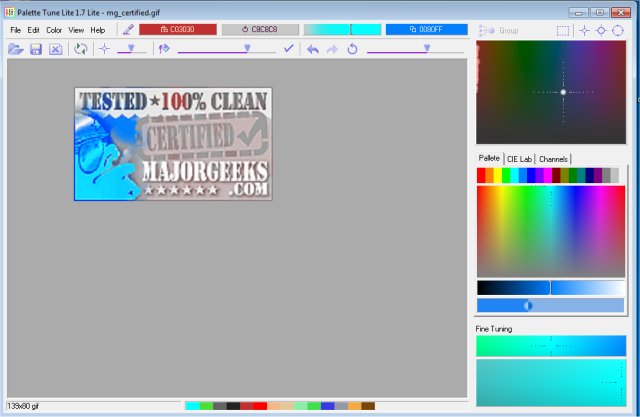Viewport: 640px width, 417px height.
Task: Click inside the rainbow hue-saturation picker
Action: pos(551,231)
